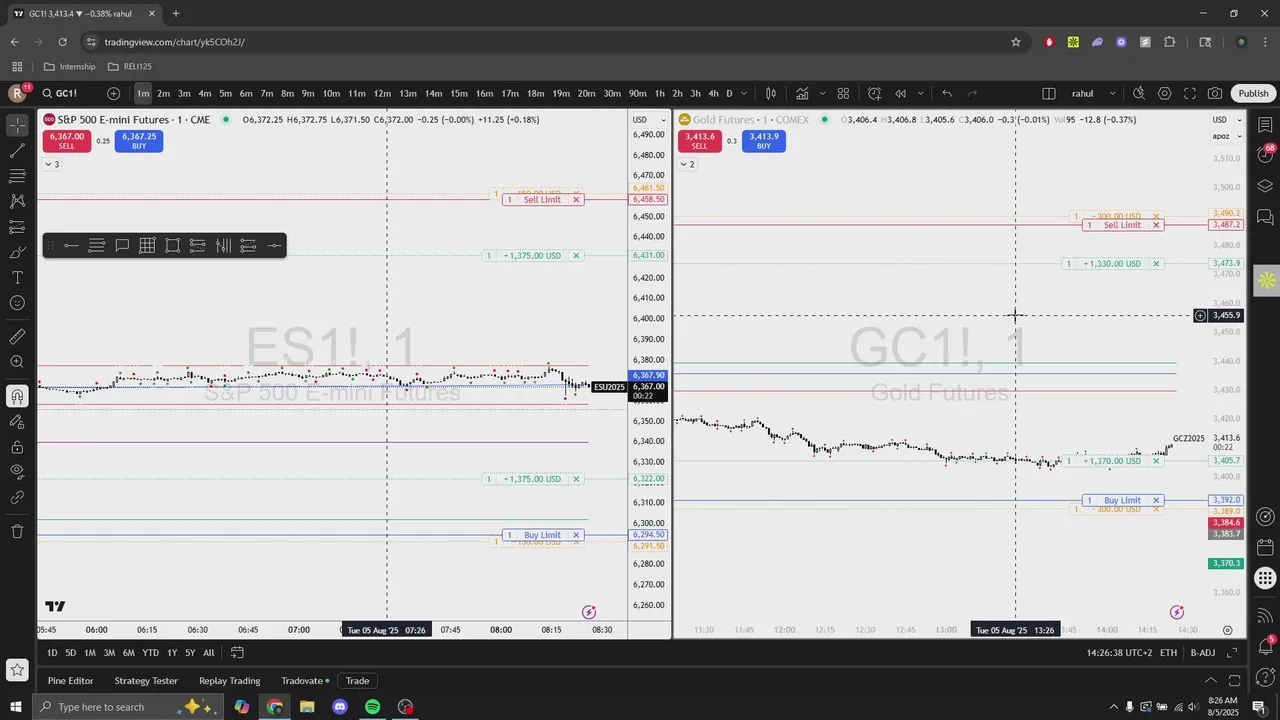The height and width of the screenshot is (720, 1280).
Task: Select the D daily interval
Action: (x=729, y=93)
